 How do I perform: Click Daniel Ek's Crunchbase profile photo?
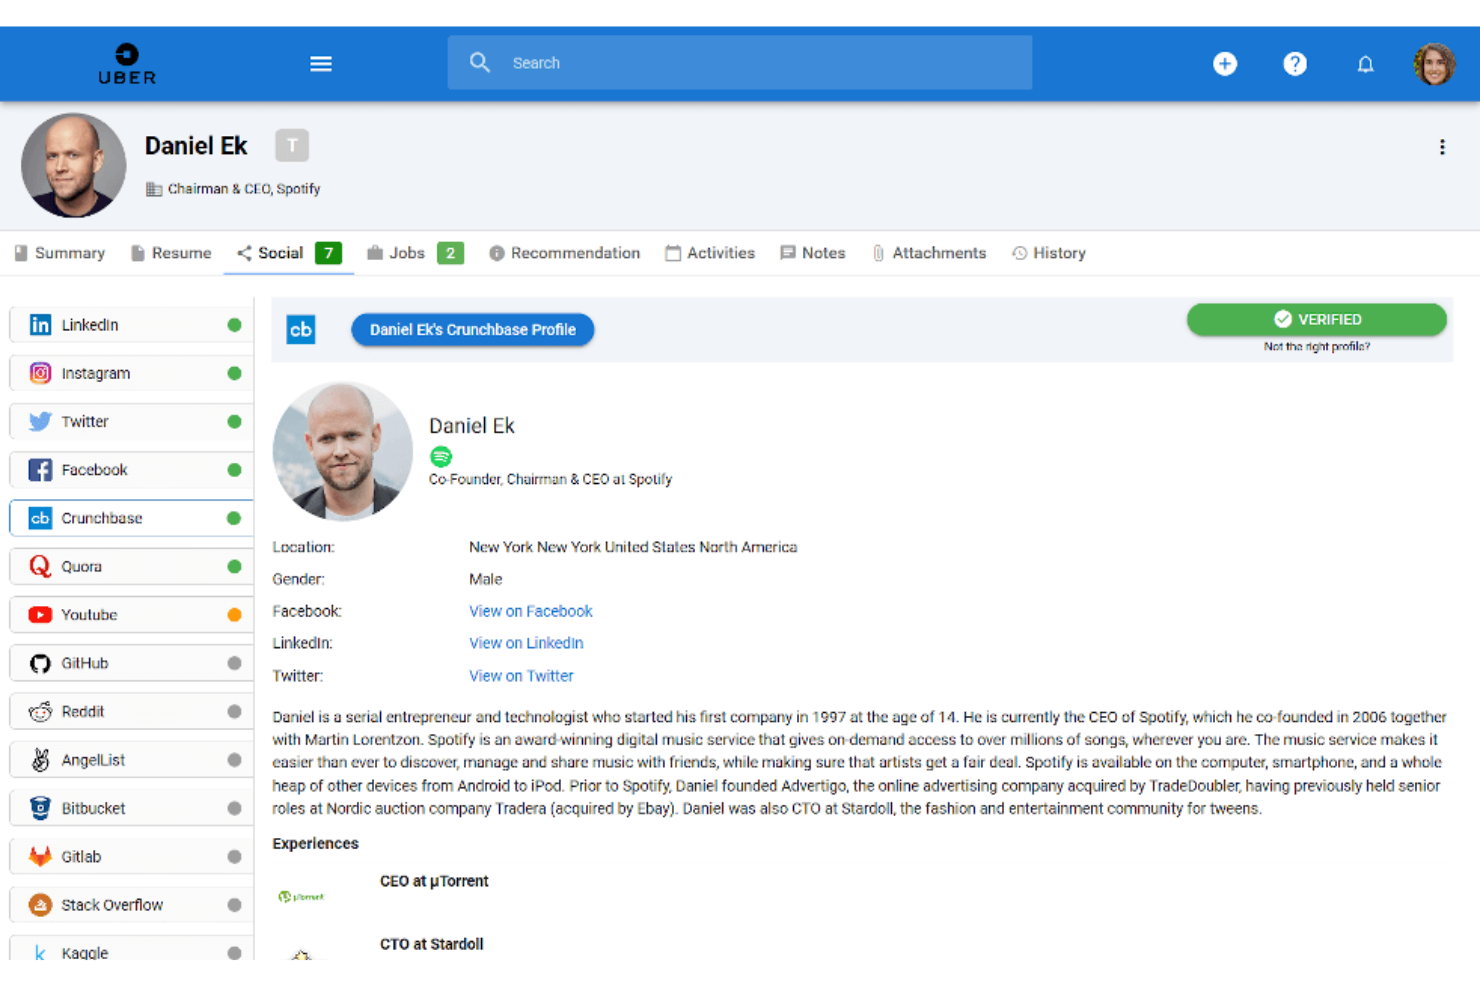click(x=342, y=451)
